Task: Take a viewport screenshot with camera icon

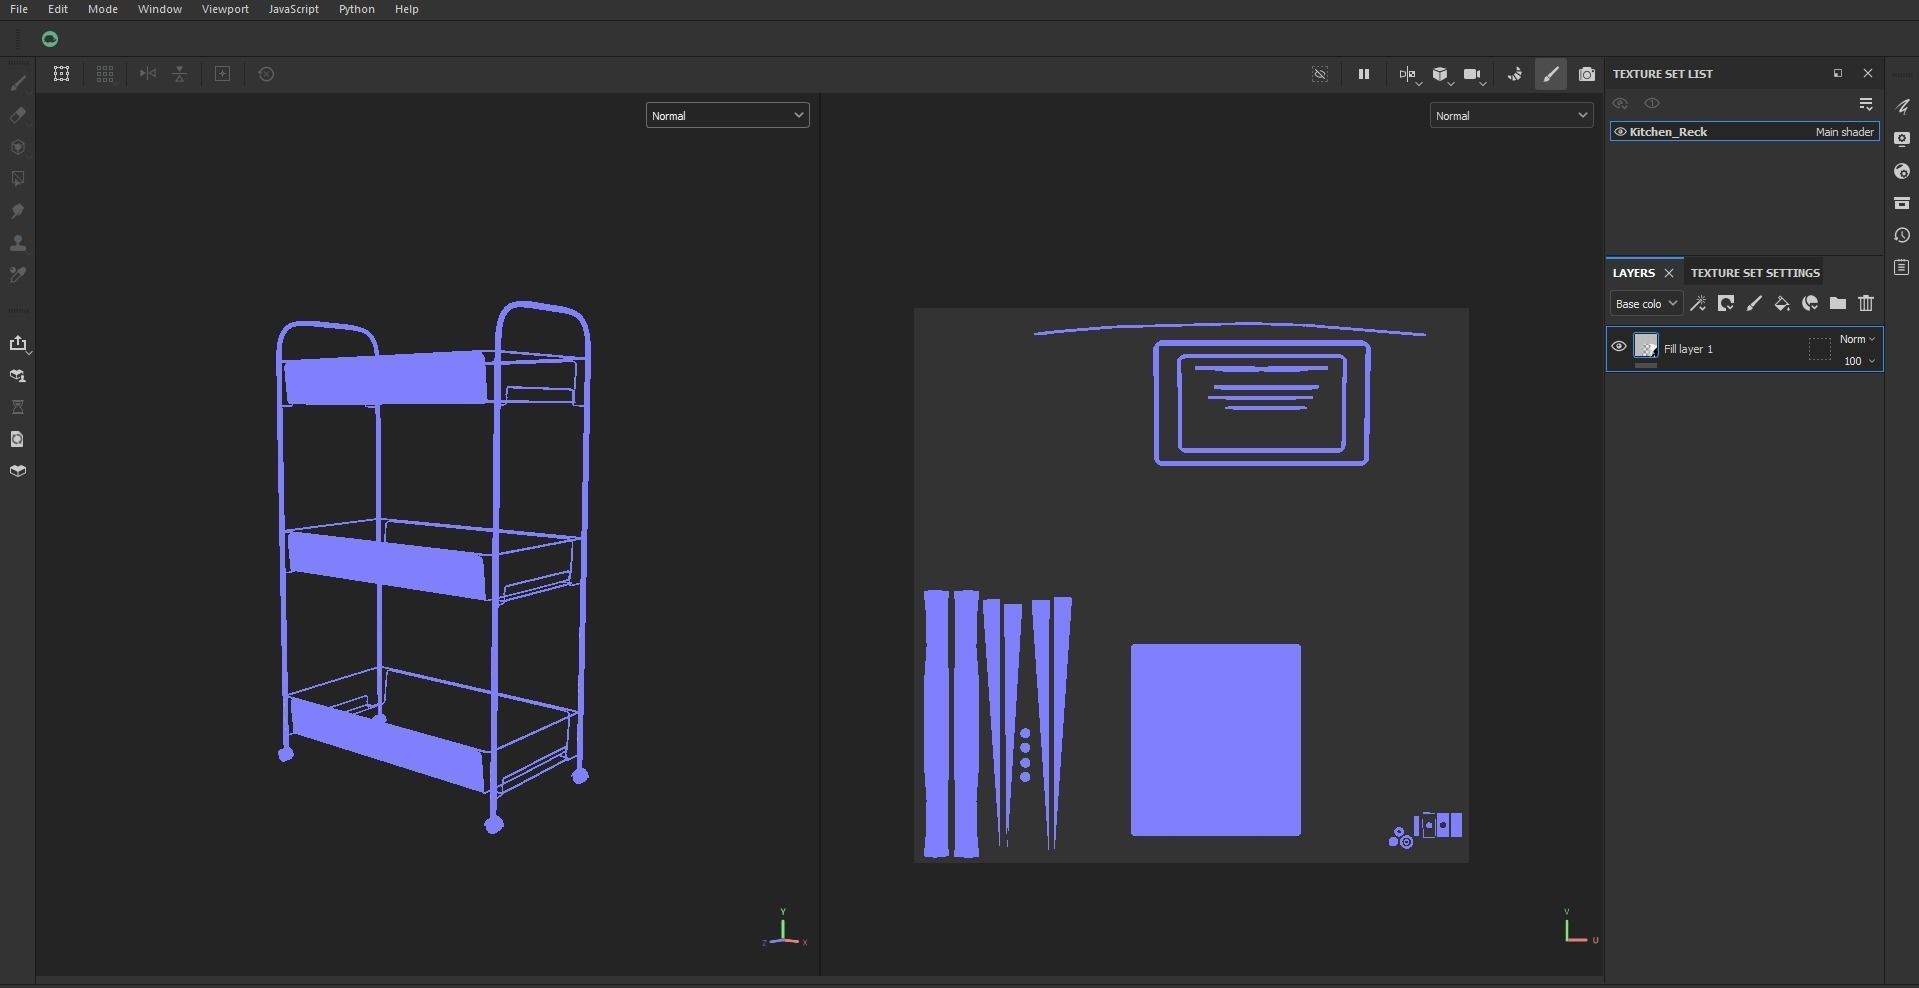Action: coord(1587,74)
